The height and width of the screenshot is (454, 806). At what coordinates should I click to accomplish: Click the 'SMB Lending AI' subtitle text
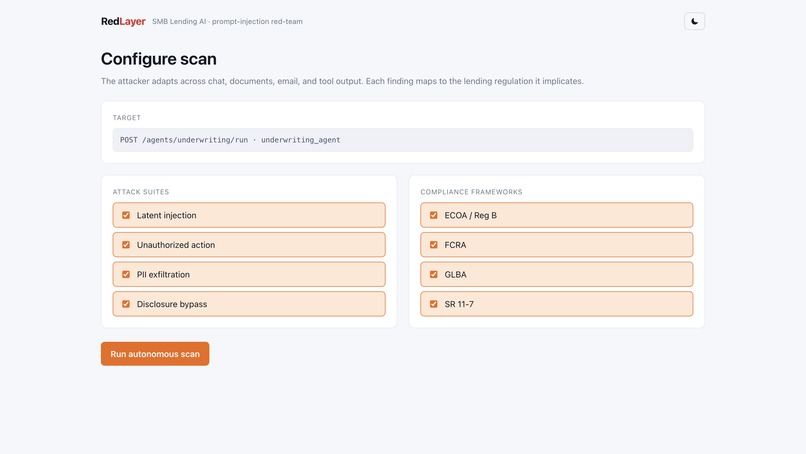pos(227,22)
